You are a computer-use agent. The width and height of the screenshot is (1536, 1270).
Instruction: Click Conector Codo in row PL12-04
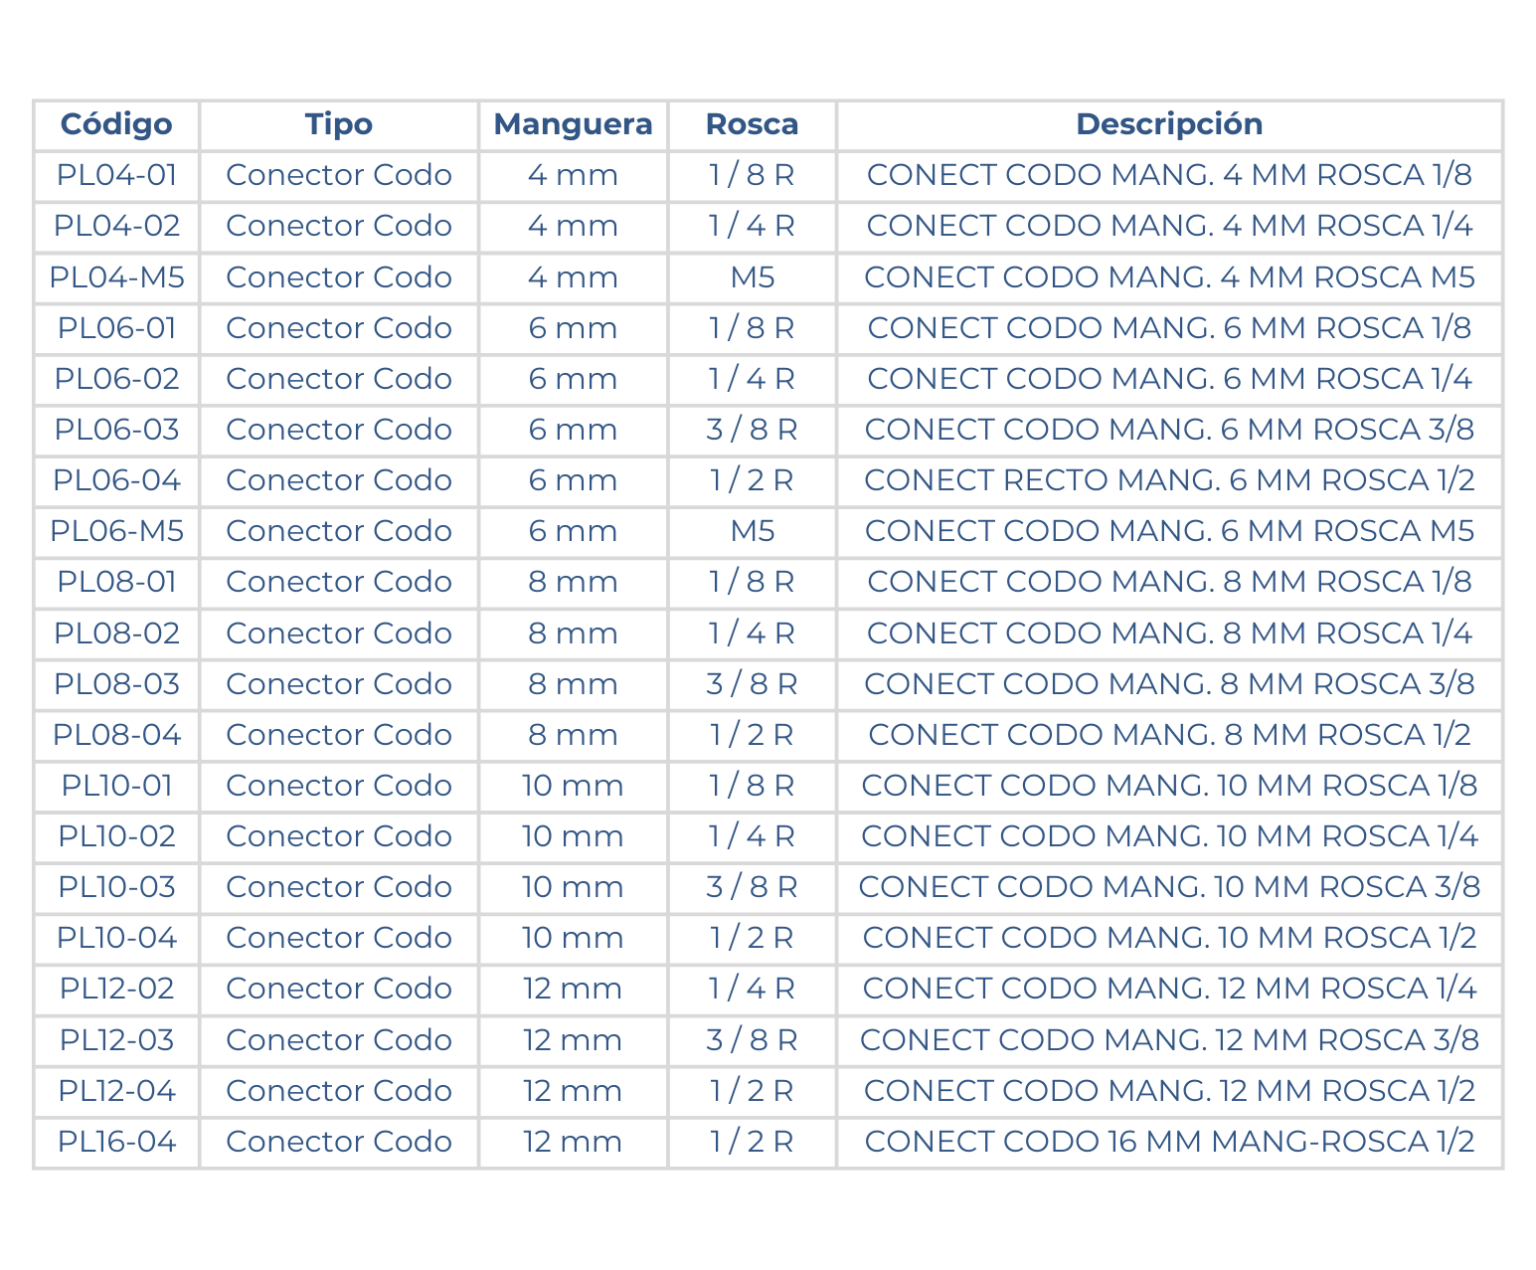339,1091
